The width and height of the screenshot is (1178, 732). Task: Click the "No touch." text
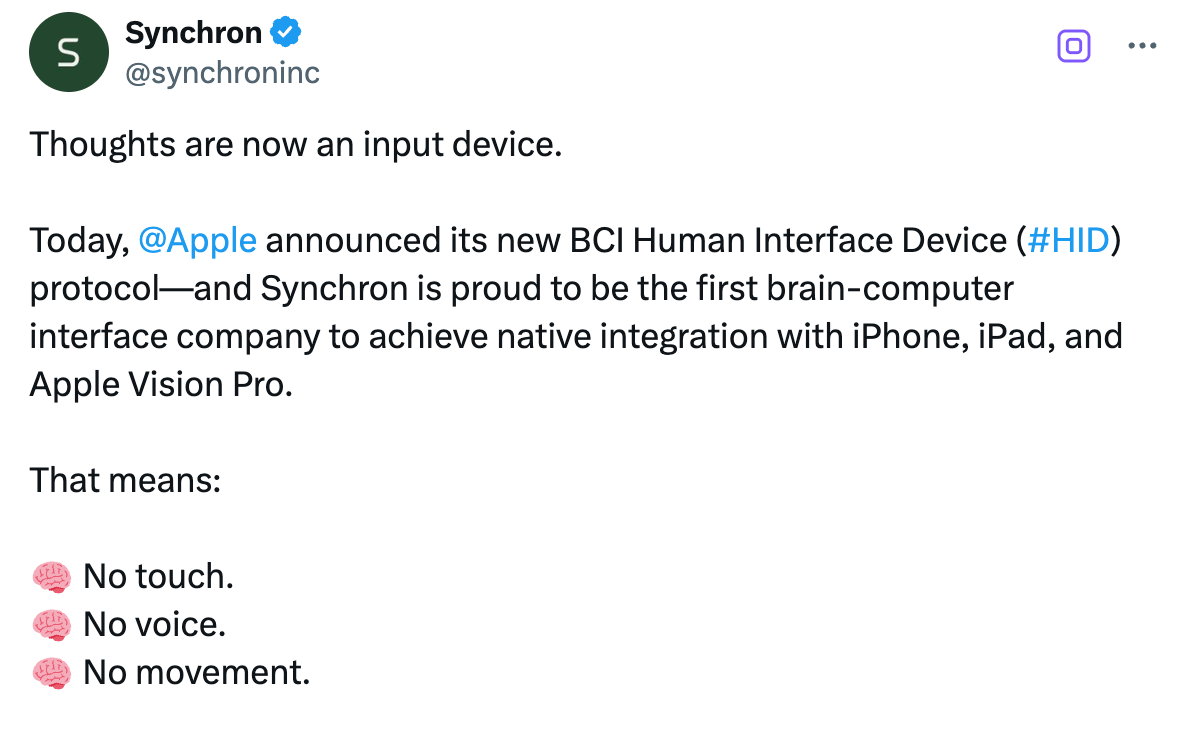158,577
